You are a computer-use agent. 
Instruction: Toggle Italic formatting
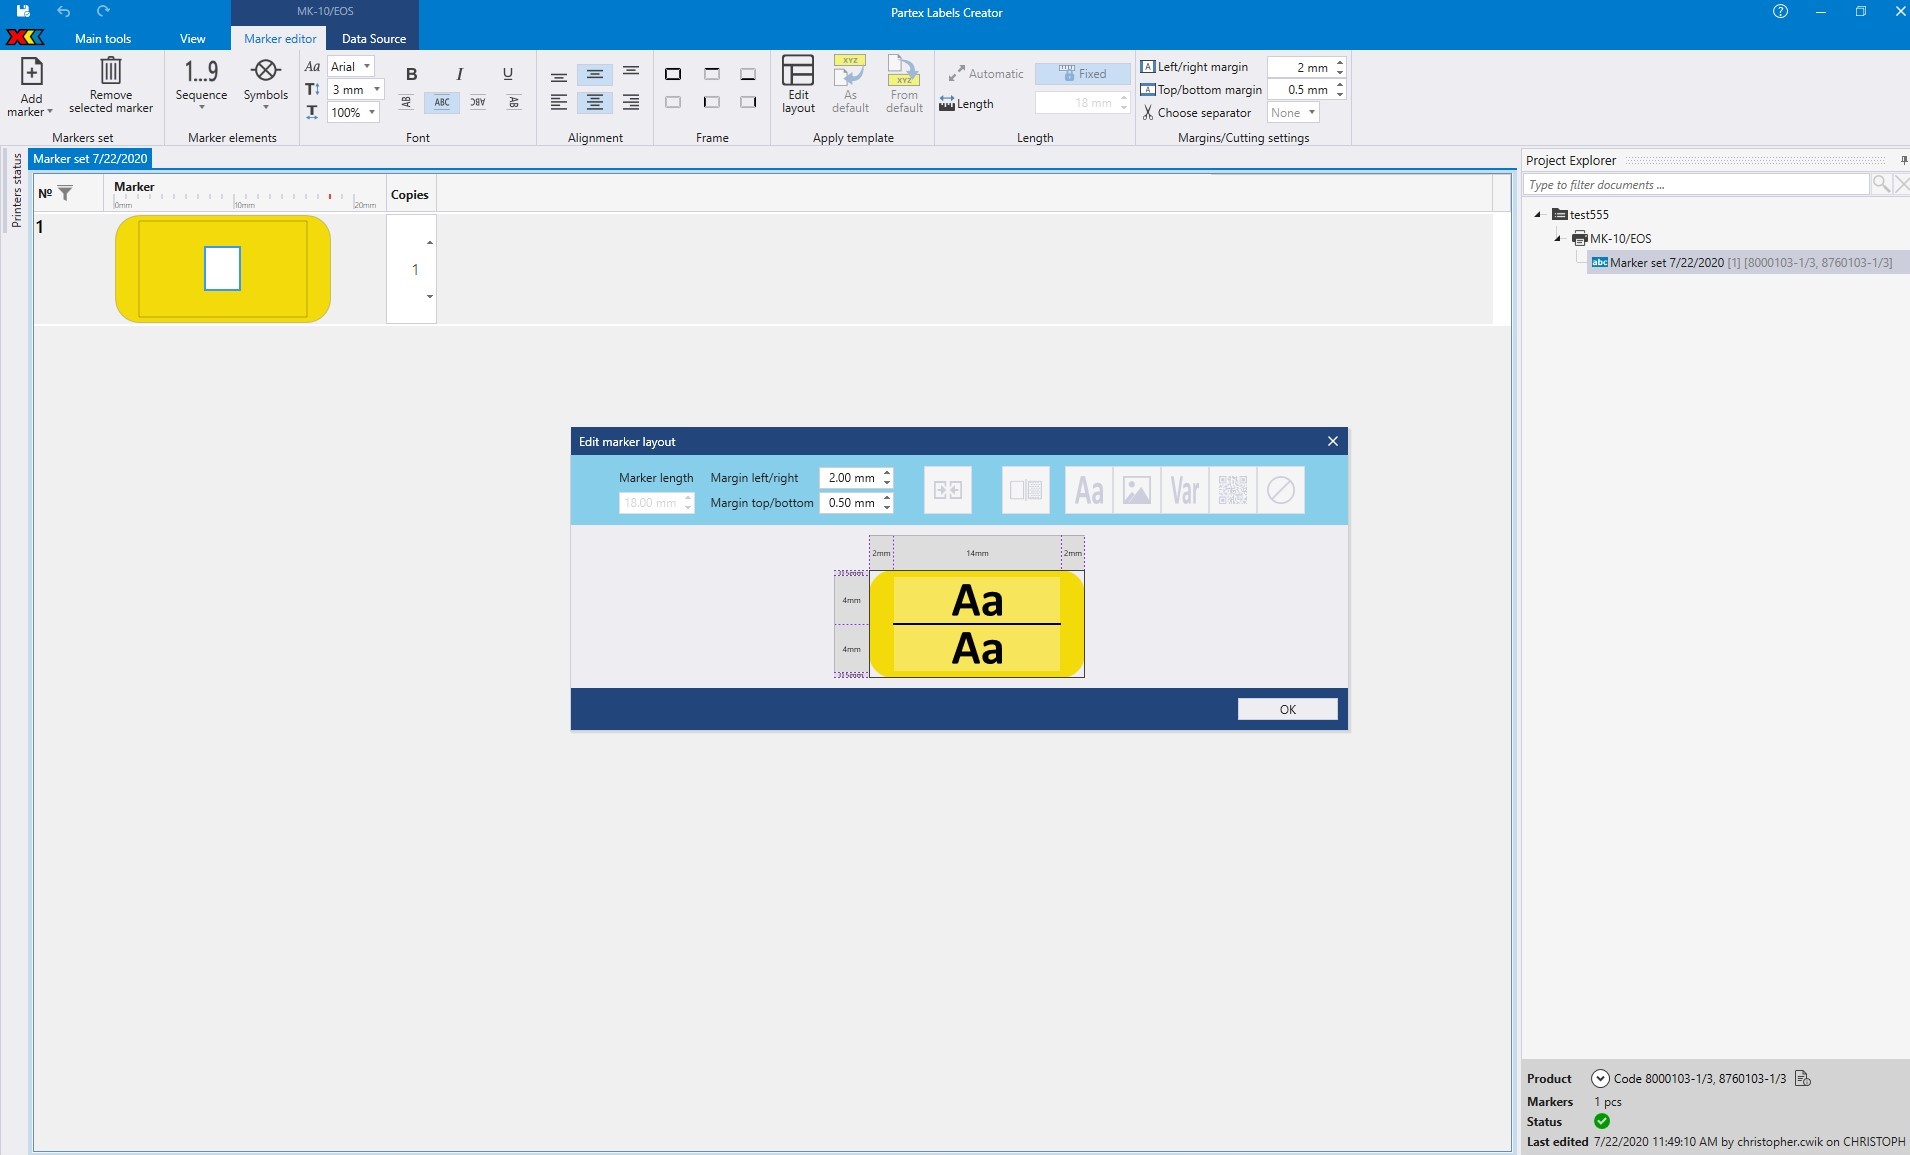click(x=459, y=74)
